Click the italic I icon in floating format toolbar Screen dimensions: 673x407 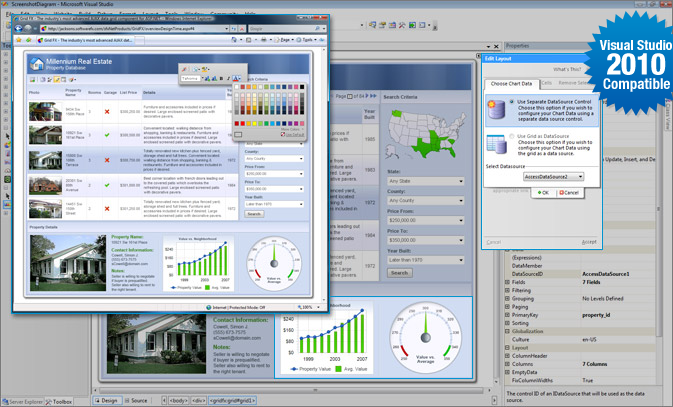(228, 79)
